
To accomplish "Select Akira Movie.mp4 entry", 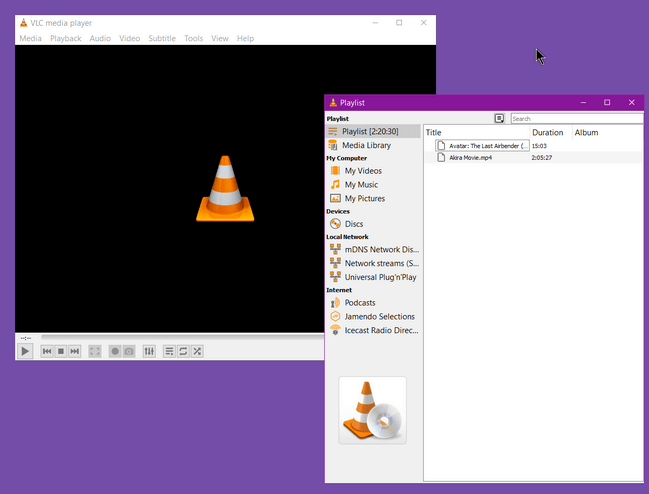I will [x=471, y=158].
